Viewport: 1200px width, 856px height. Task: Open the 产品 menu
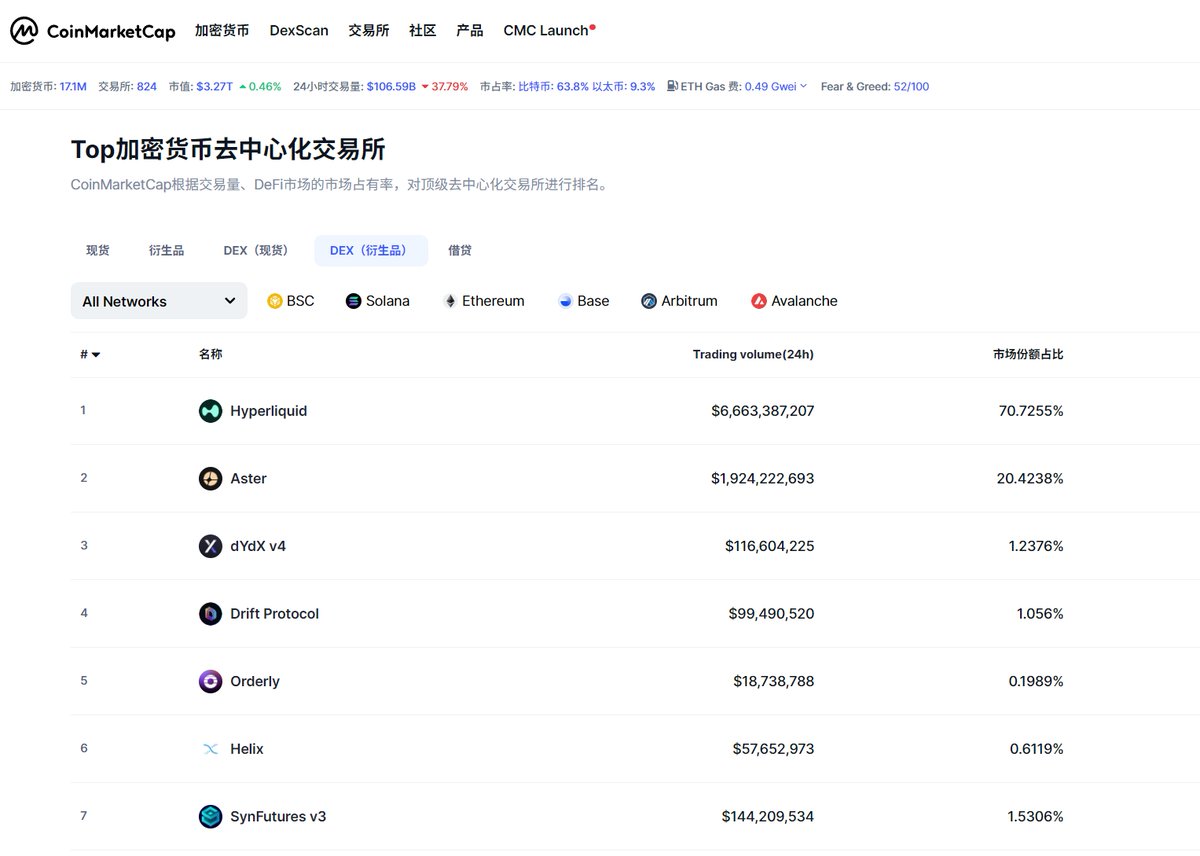(x=470, y=31)
